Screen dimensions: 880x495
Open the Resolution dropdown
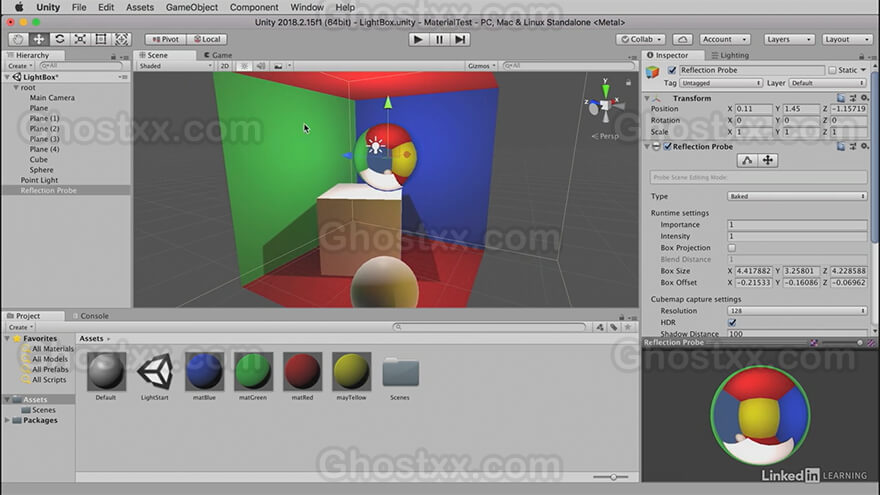pyautogui.click(x=797, y=311)
